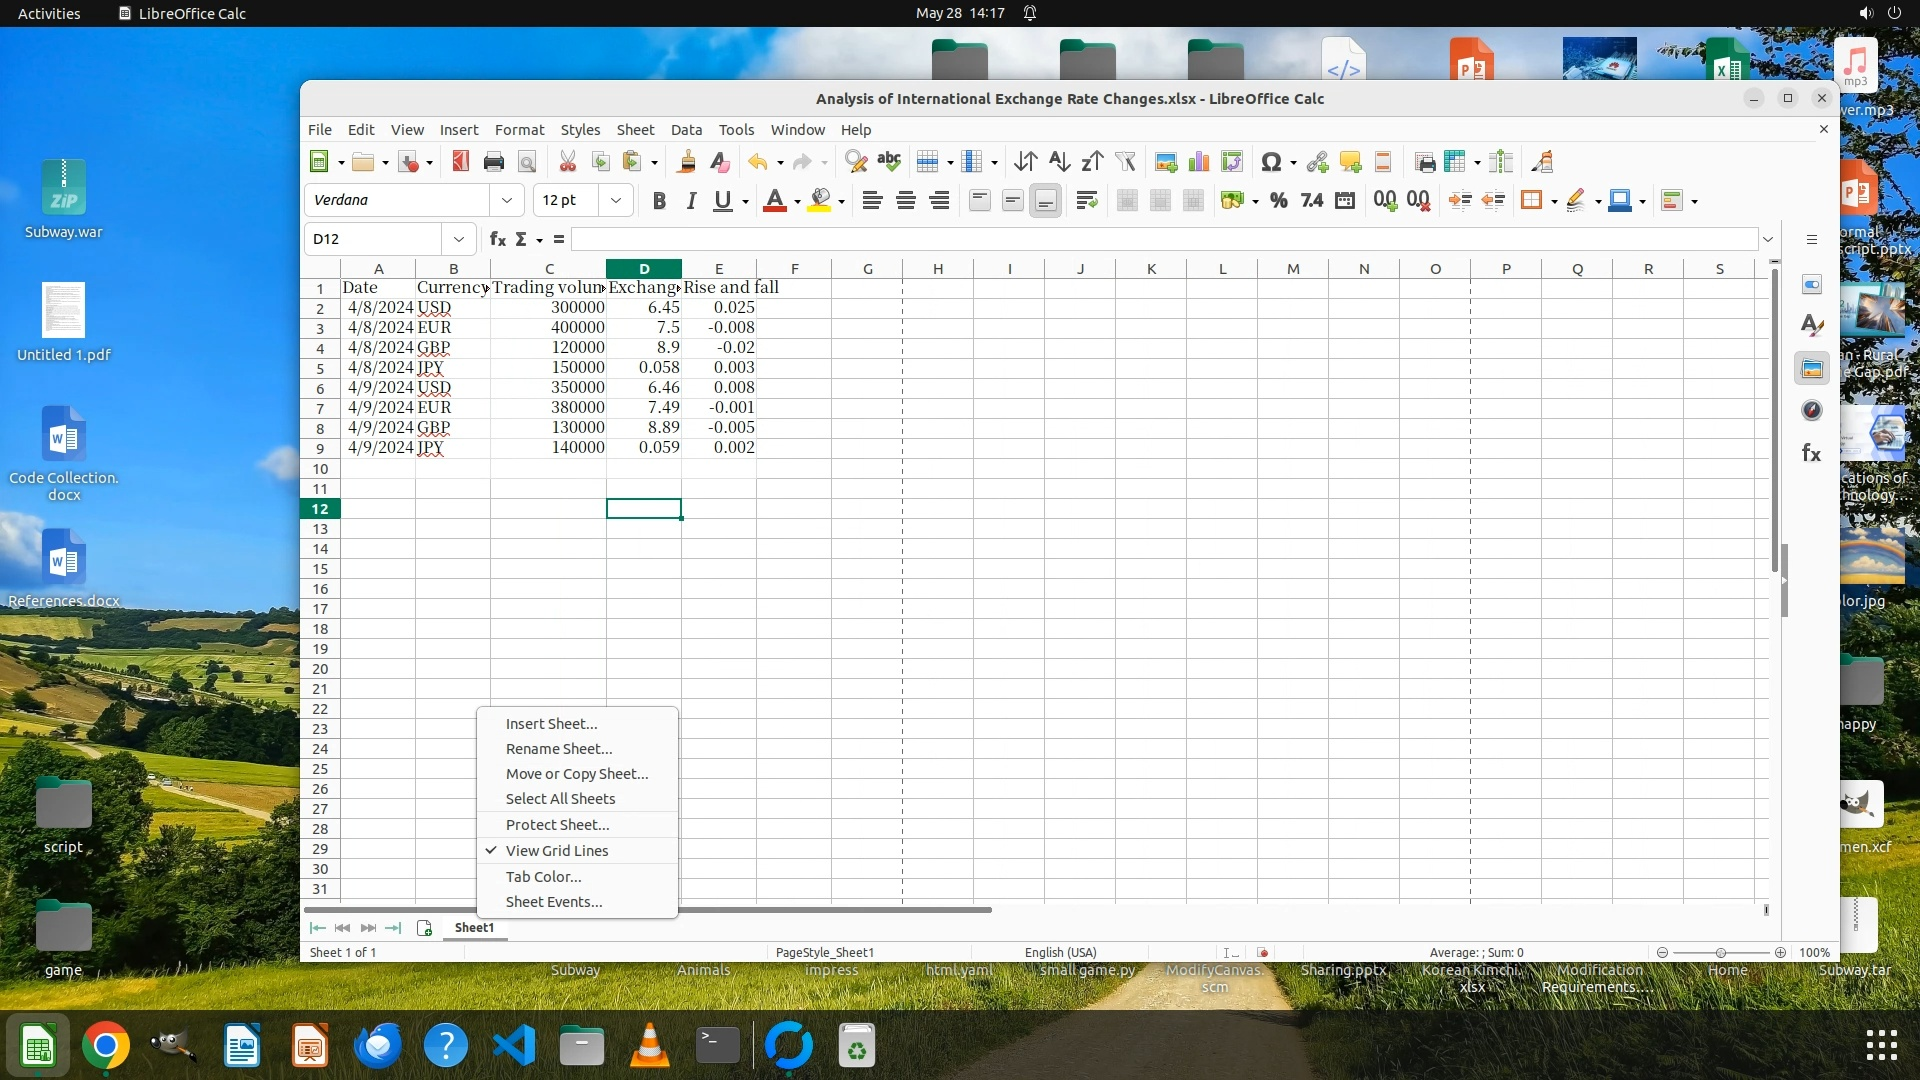Click the Clone Formatting paintbrush icon

pos(686,162)
